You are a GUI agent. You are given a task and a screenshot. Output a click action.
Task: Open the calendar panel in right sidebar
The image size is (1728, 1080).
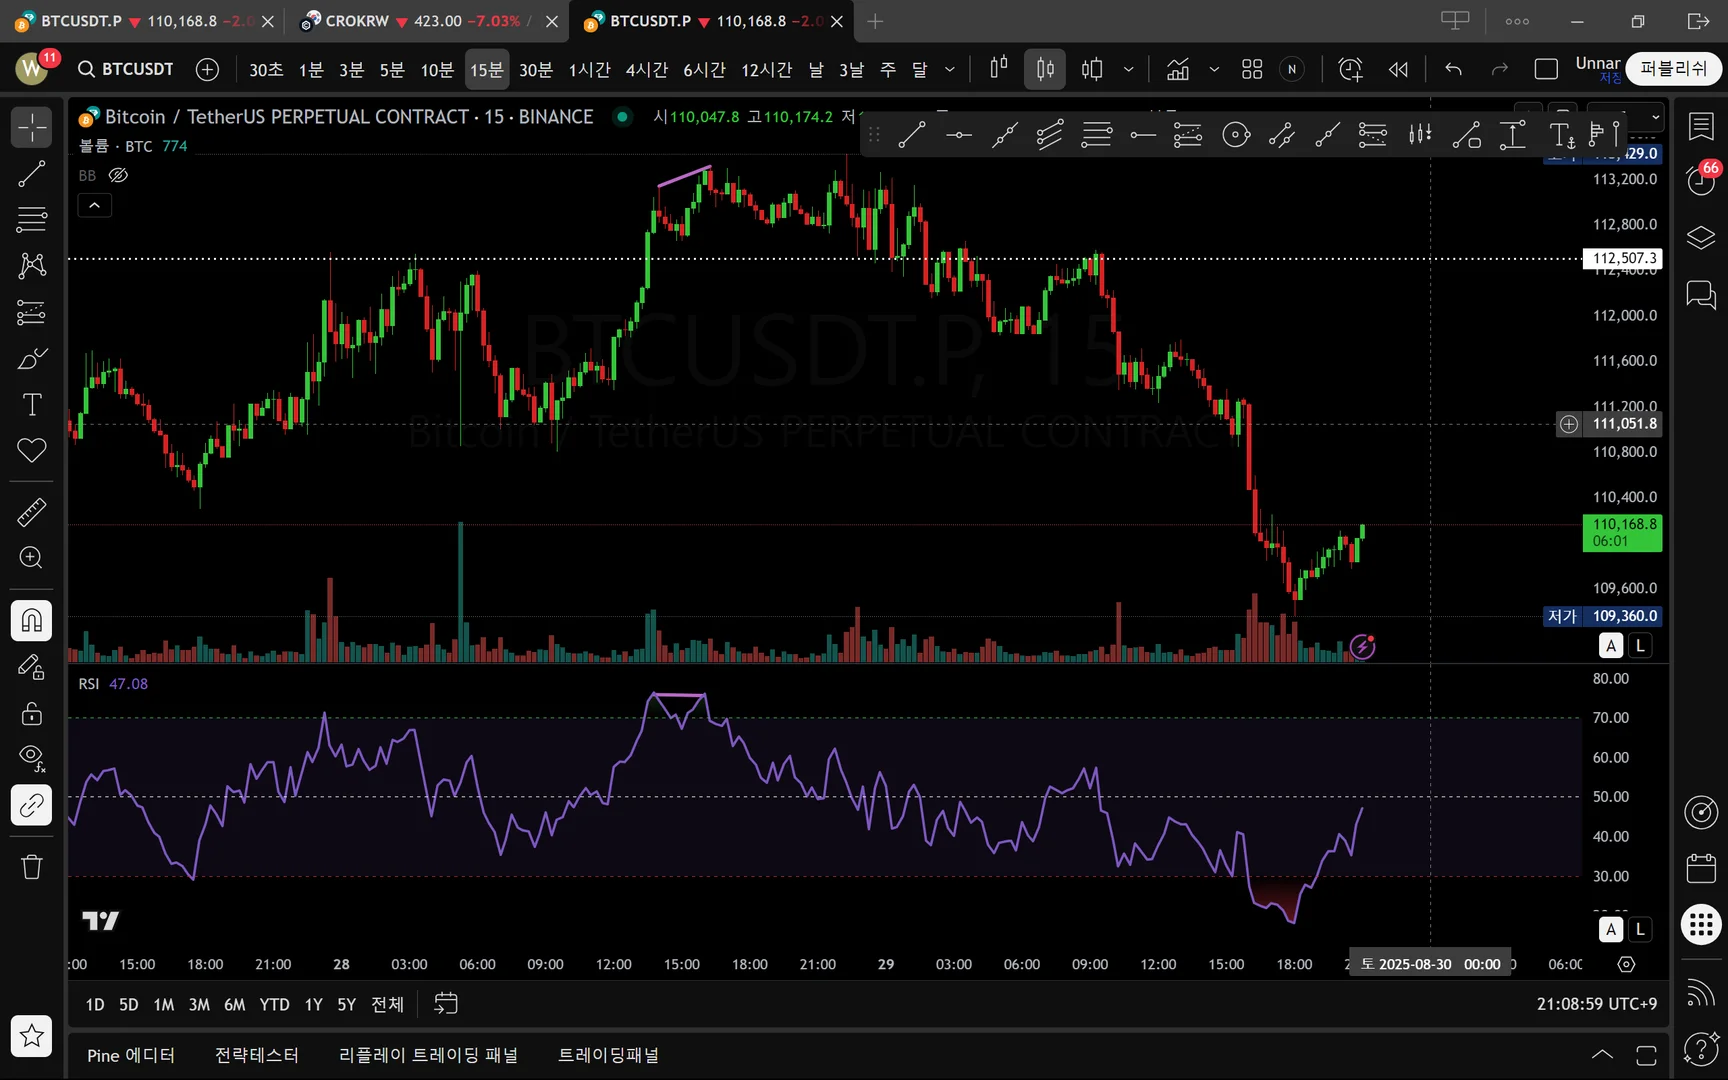click(1701, 868)
